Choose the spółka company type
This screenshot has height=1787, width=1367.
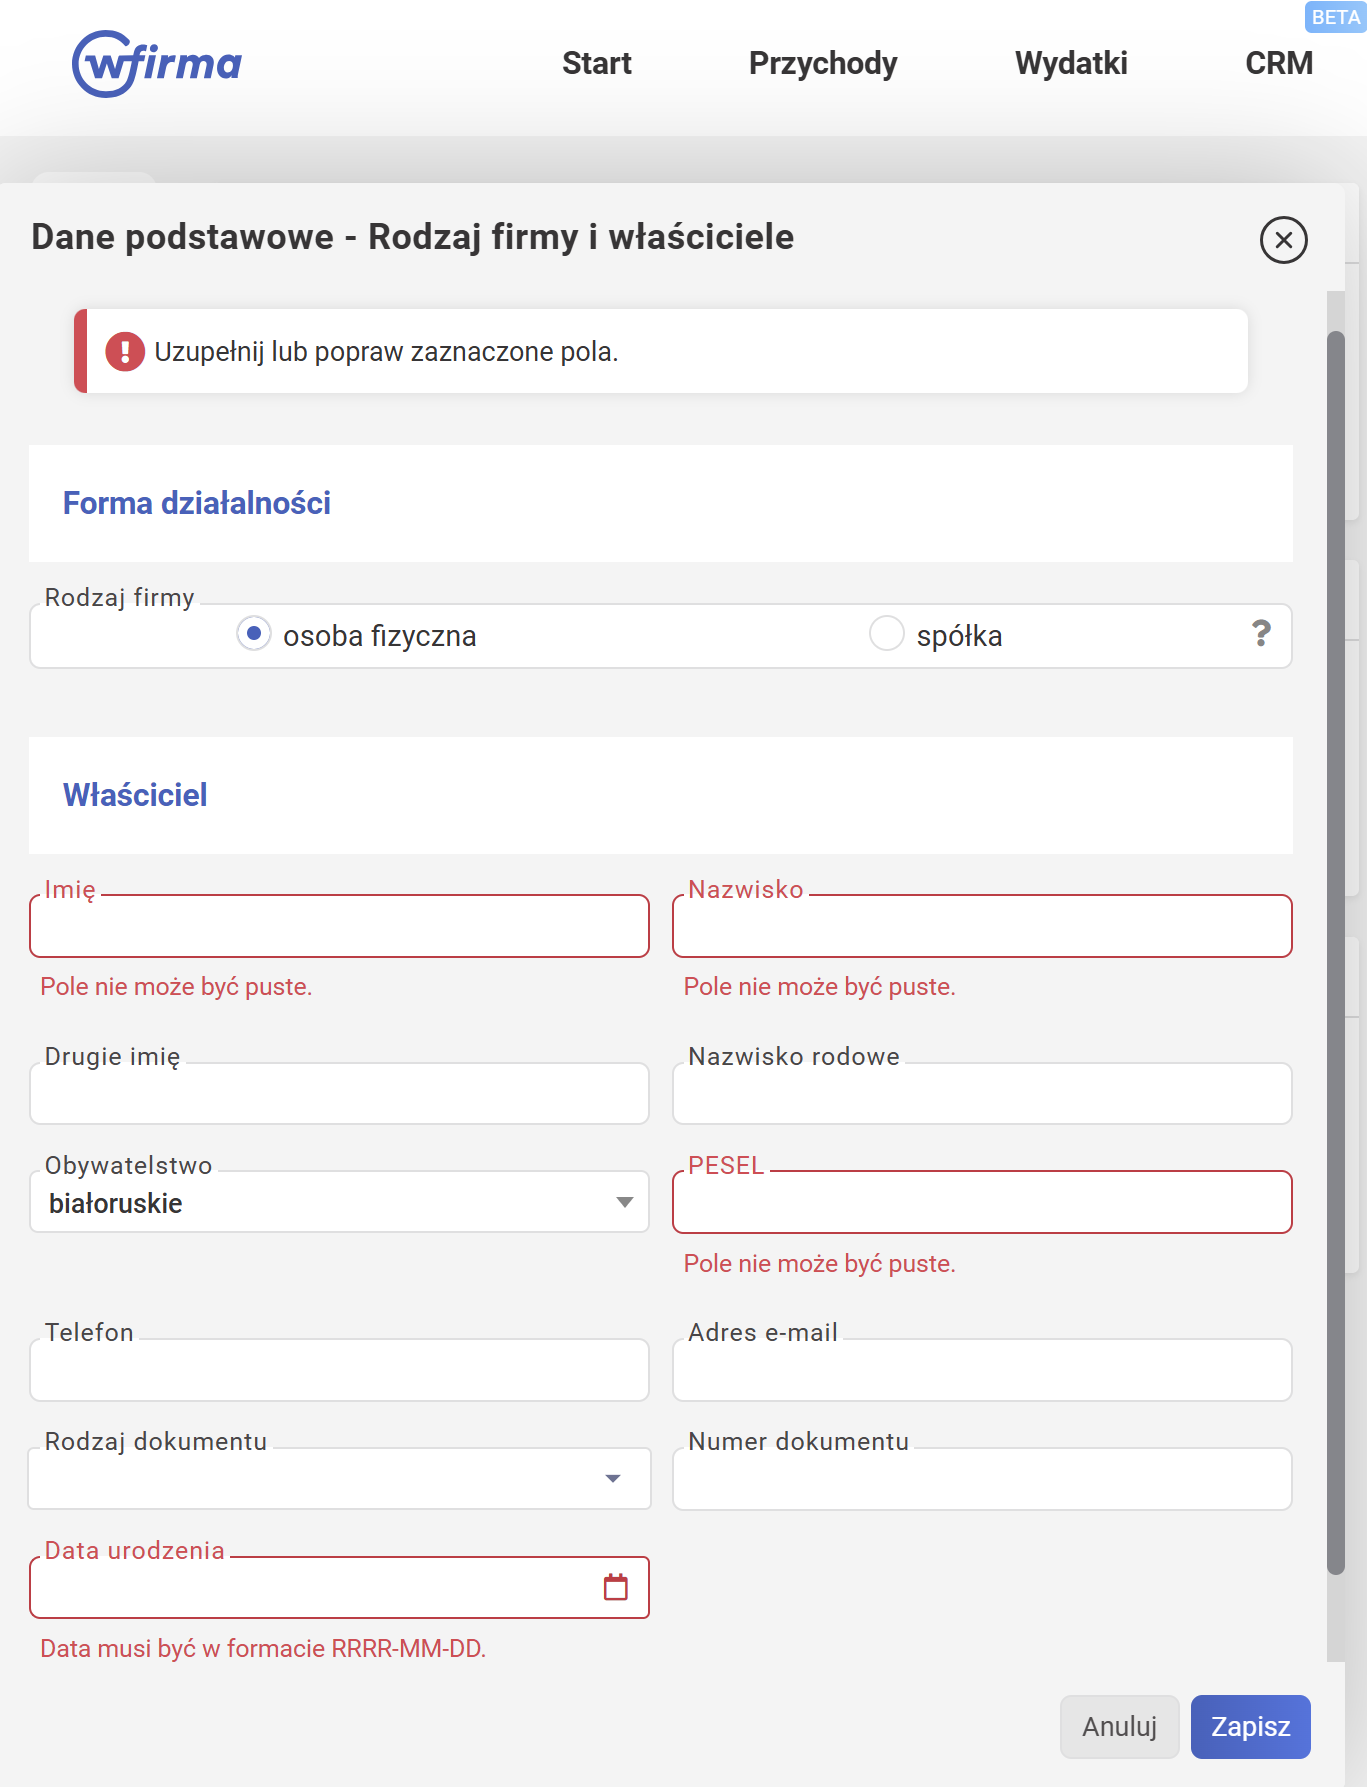pyautogui.click(x=887, y=634)
